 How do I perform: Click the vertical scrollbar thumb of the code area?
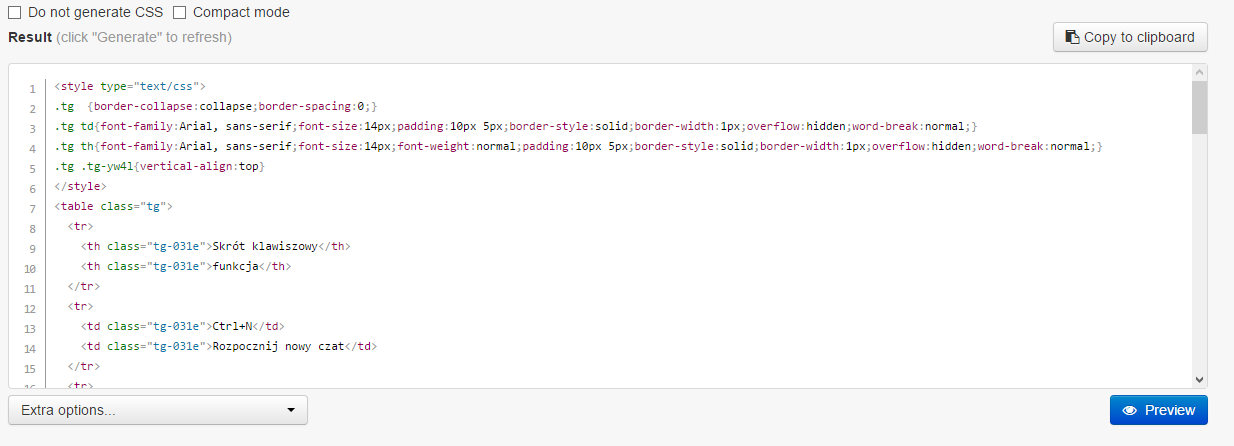pos(1199,107)
